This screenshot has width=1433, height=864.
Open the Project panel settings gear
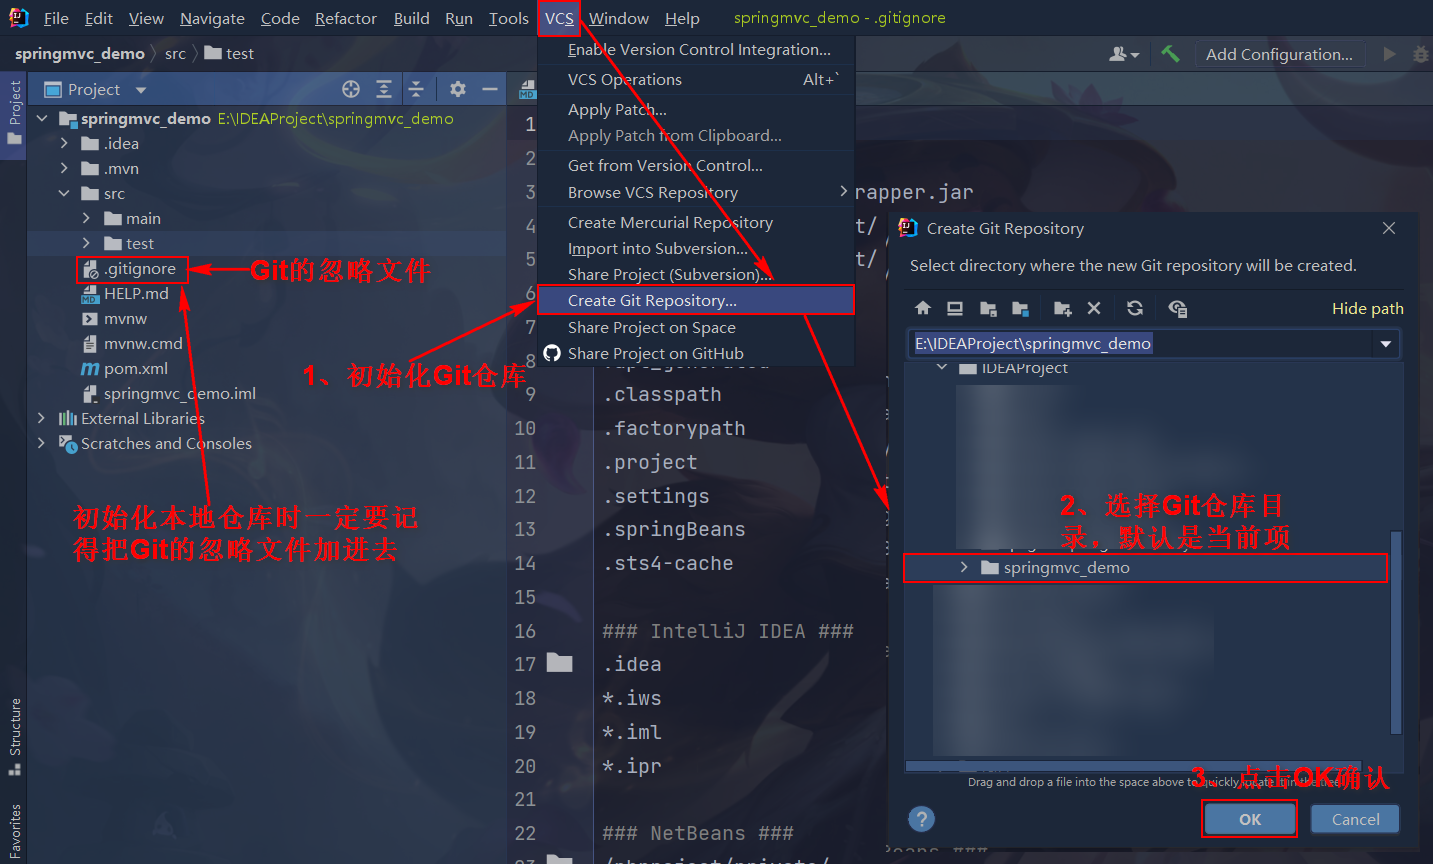pyautogui.click(x=458, y=89)
